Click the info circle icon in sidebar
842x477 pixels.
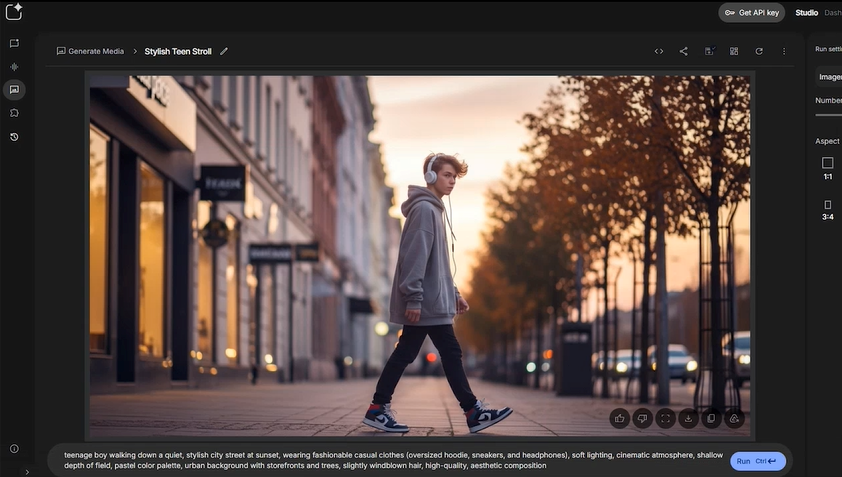(x=14, y=449)
